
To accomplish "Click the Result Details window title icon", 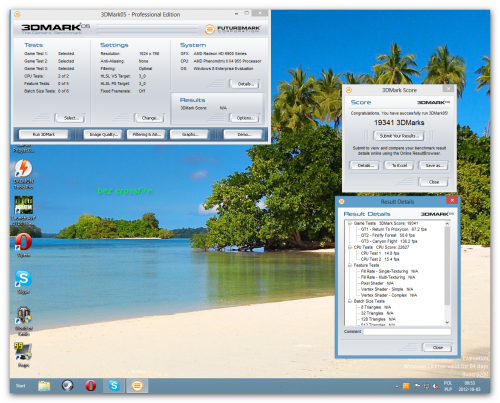I will (341, 201).
